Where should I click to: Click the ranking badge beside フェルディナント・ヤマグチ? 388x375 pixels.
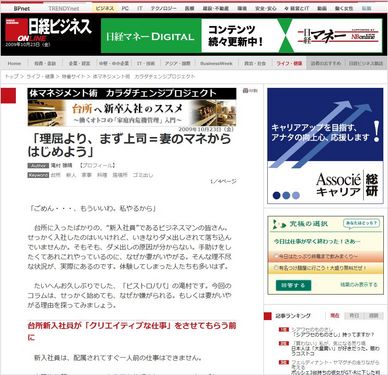[284, 362]
